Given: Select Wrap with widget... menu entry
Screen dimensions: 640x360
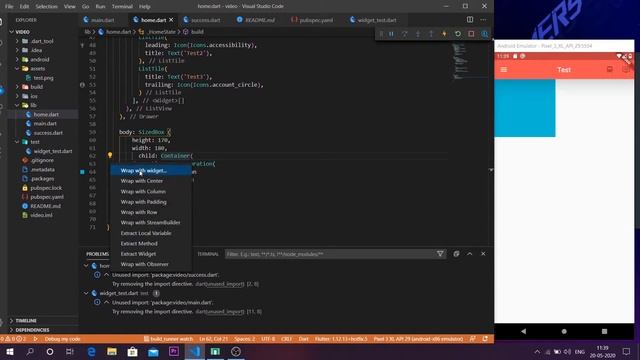Looking at the screenshot, I should [151, 171].
